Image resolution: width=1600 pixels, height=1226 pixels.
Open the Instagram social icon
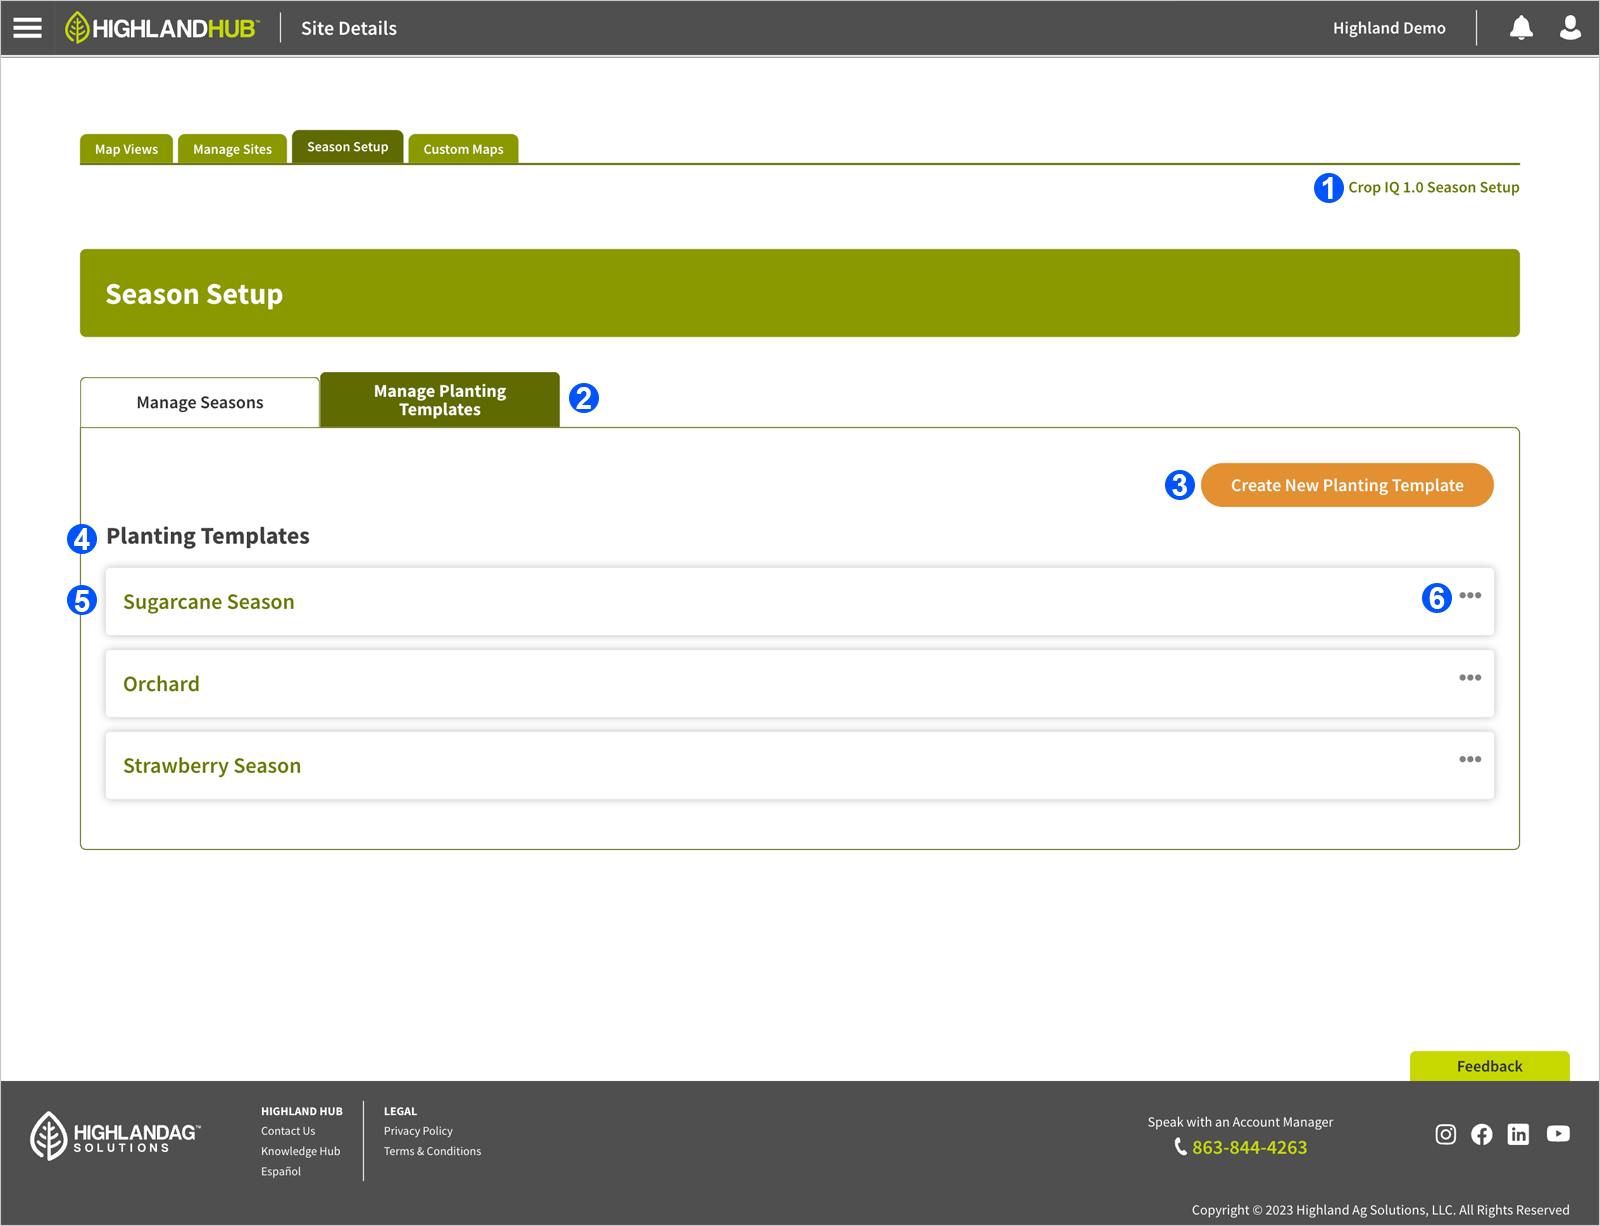(1445, 1134)
